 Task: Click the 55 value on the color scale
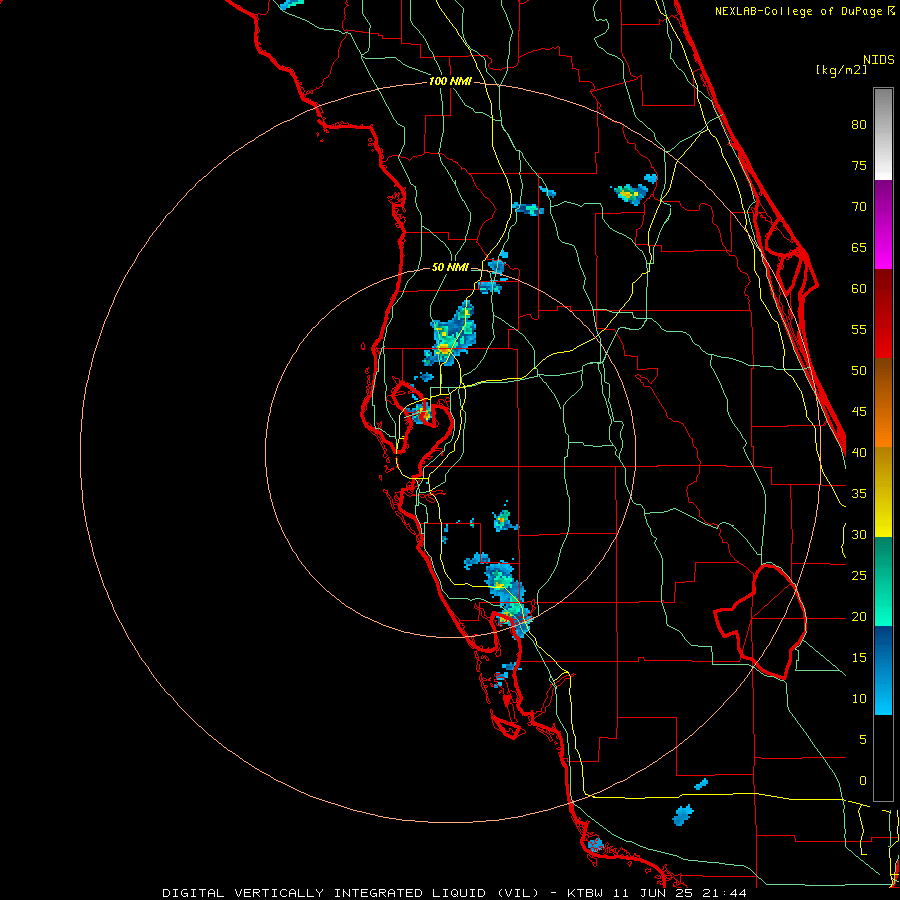(x=859, y=330)
